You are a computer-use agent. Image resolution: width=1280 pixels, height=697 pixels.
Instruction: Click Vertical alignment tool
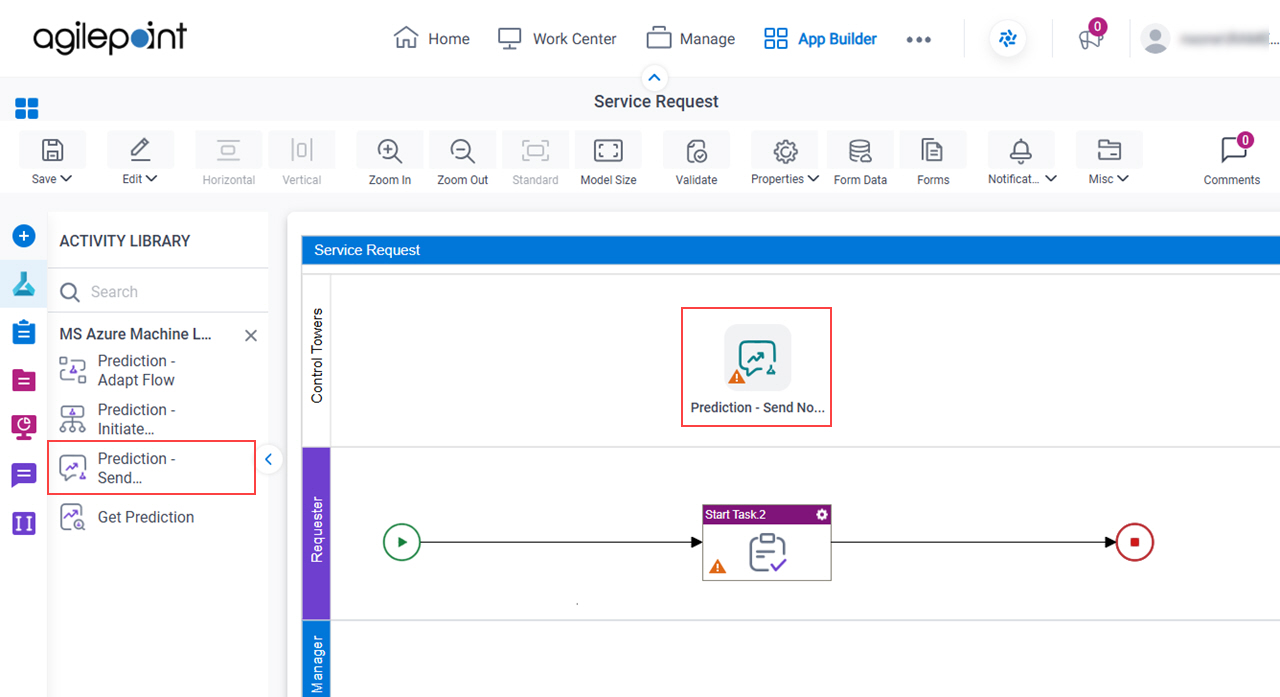[302, 160]
